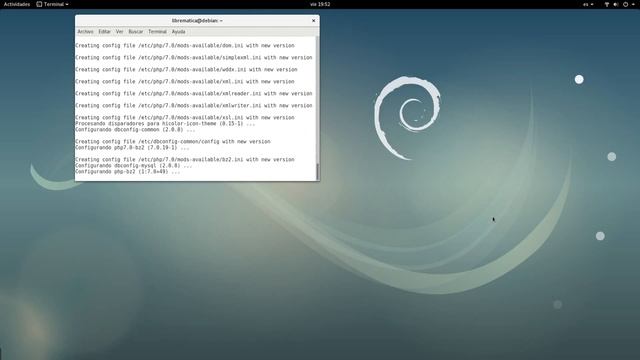Open the Buscar menu
The image size is (640, 360).
136,32
